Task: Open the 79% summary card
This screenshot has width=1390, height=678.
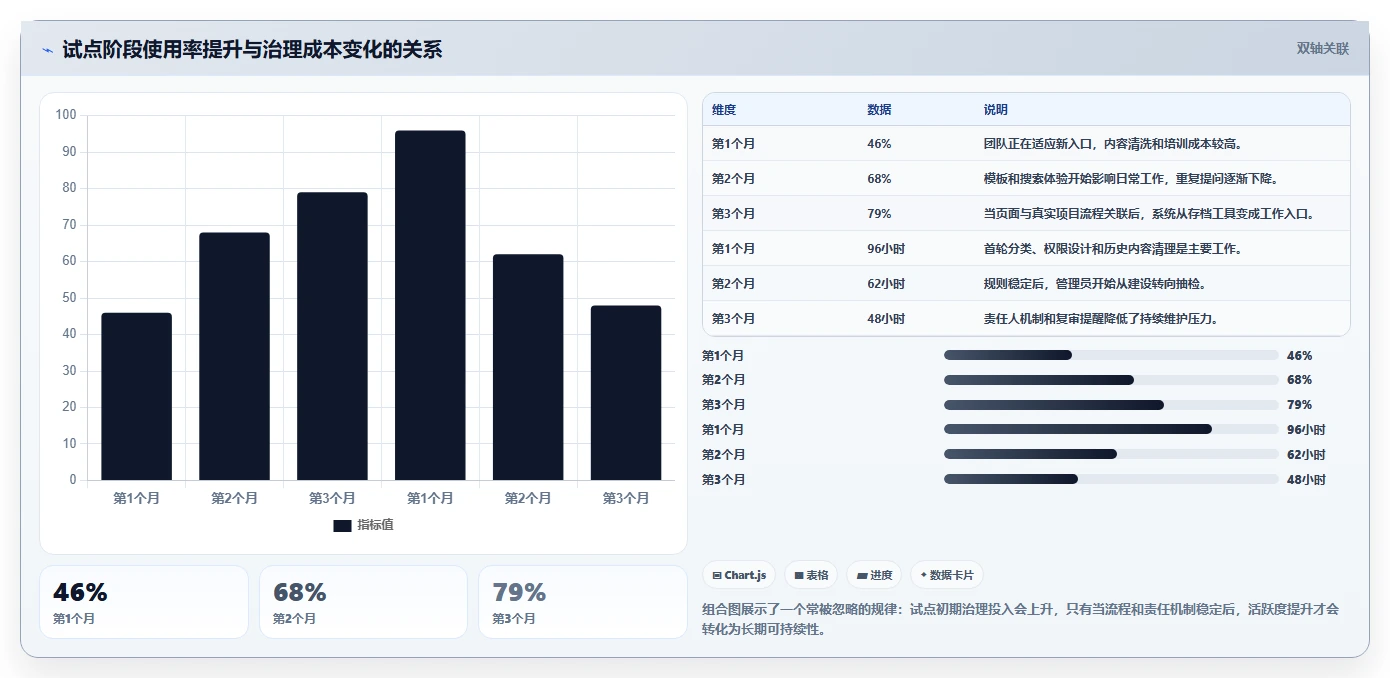Action: pos(583,602)
